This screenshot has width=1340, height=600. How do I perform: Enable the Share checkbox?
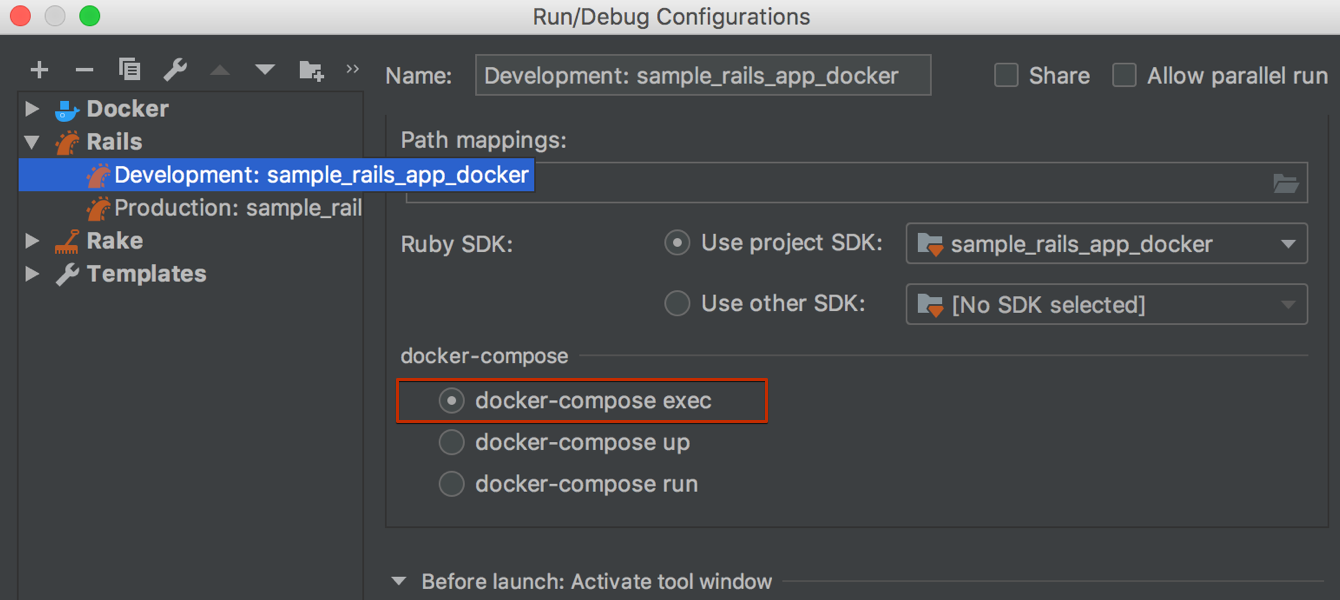point(1006,75)
